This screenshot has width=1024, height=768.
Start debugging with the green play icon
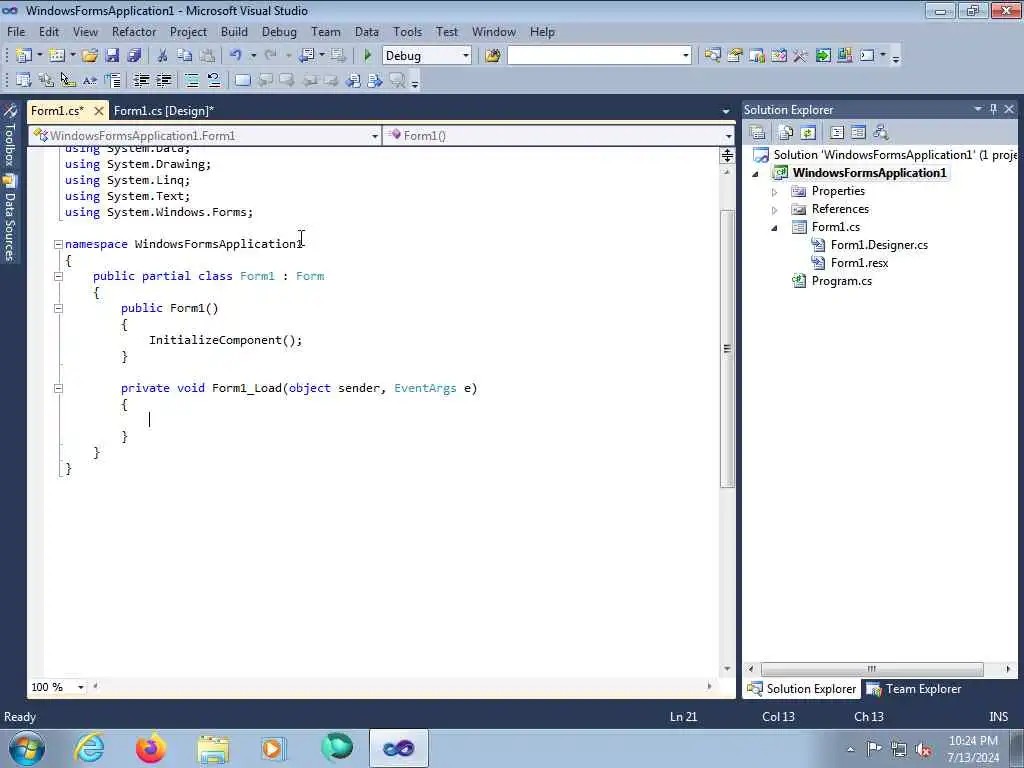pos(367,56)
